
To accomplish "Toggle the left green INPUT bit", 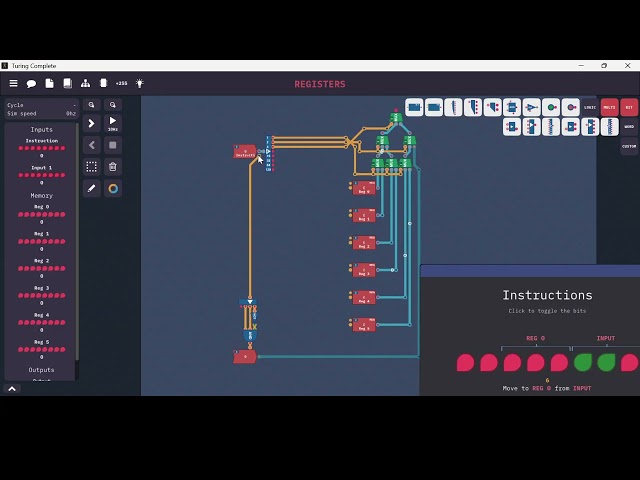I will (x=582, y=362).
